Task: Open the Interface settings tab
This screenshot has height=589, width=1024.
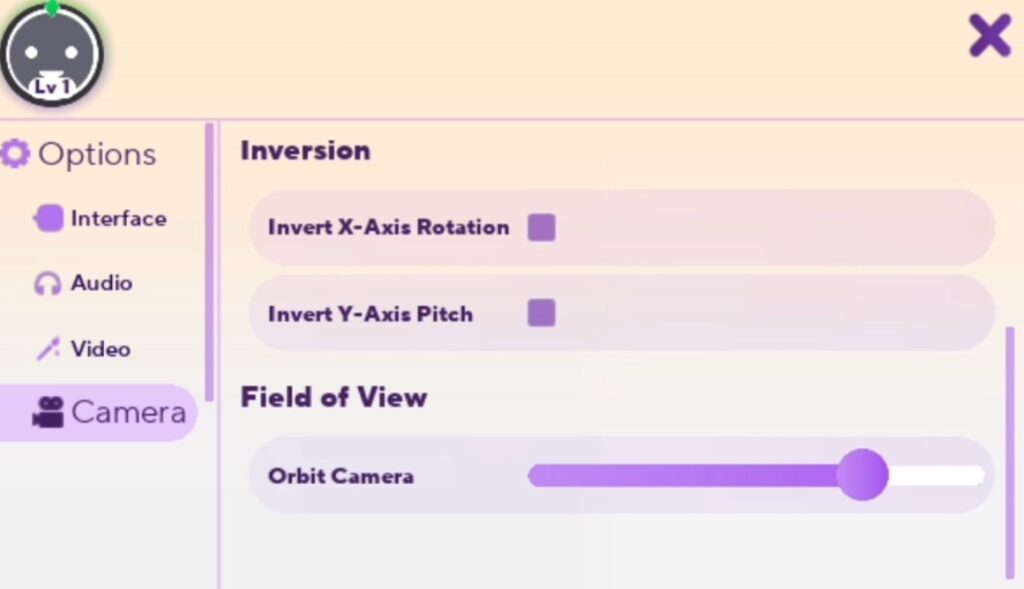Action: (118, 218)
